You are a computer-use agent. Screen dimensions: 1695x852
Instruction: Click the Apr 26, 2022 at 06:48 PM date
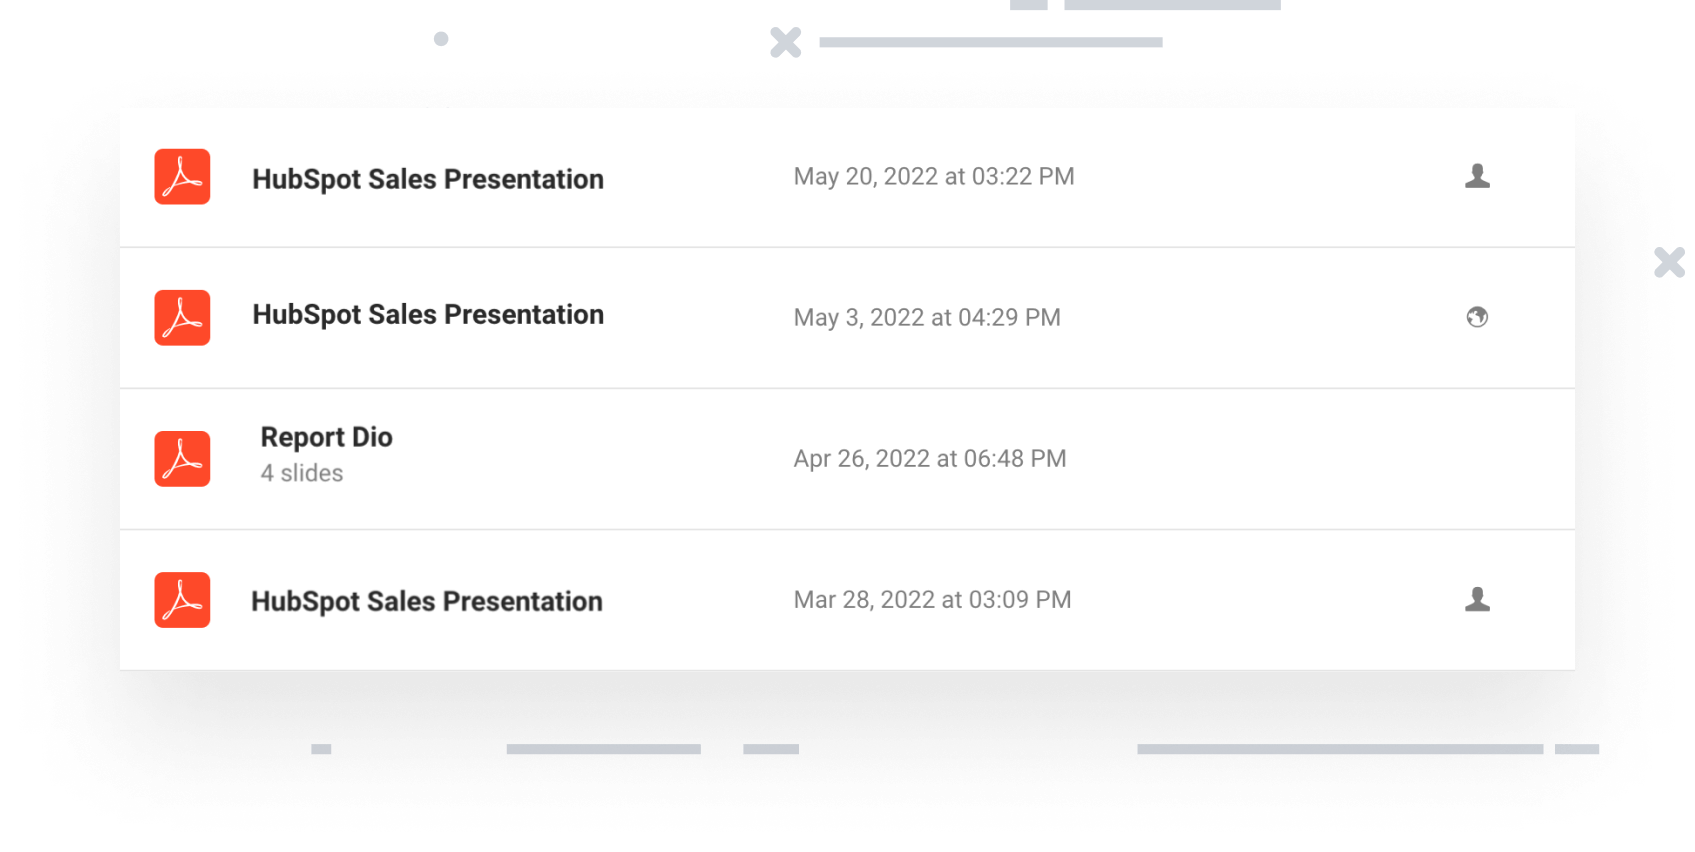[930, 459]
